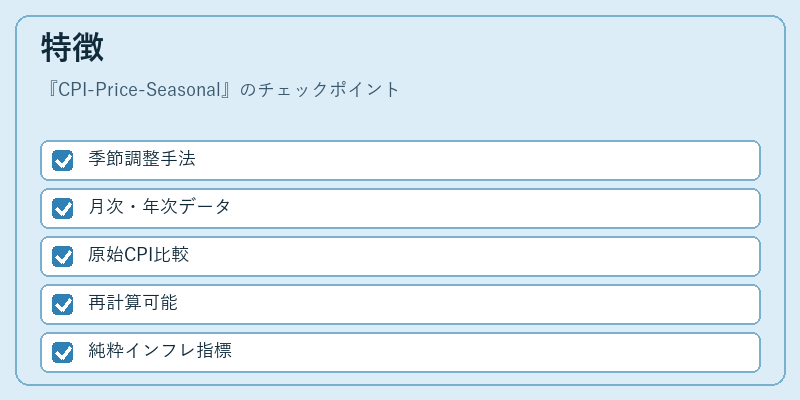The width and height of the screenshot is (800, 400).
Task: Click the のチェックポイント subtitle text
Action: [320, 90]
